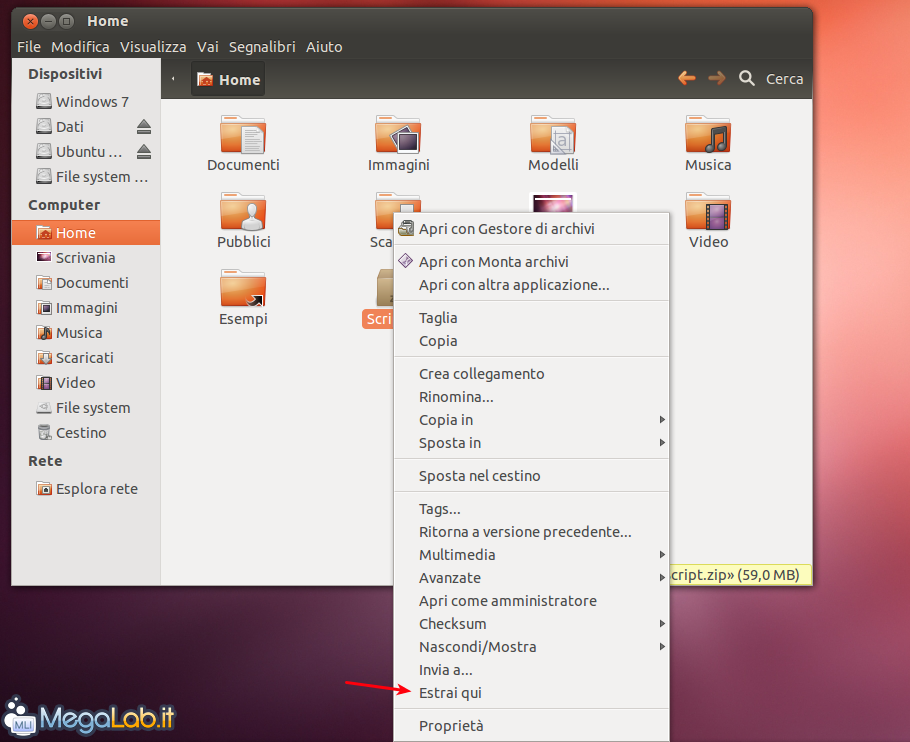
Task: Open File system under Computer
Action: tap(86, 408)
